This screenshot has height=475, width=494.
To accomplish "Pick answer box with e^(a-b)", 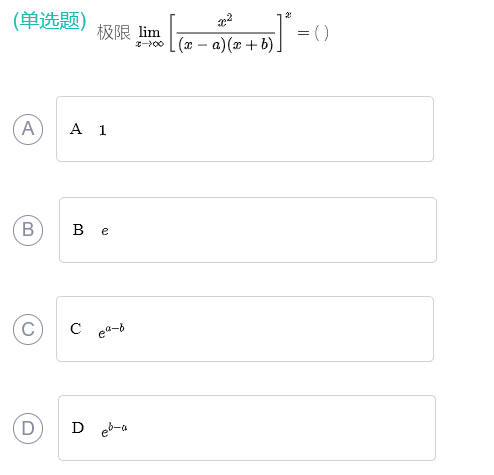I will click(x=245, y=329).
